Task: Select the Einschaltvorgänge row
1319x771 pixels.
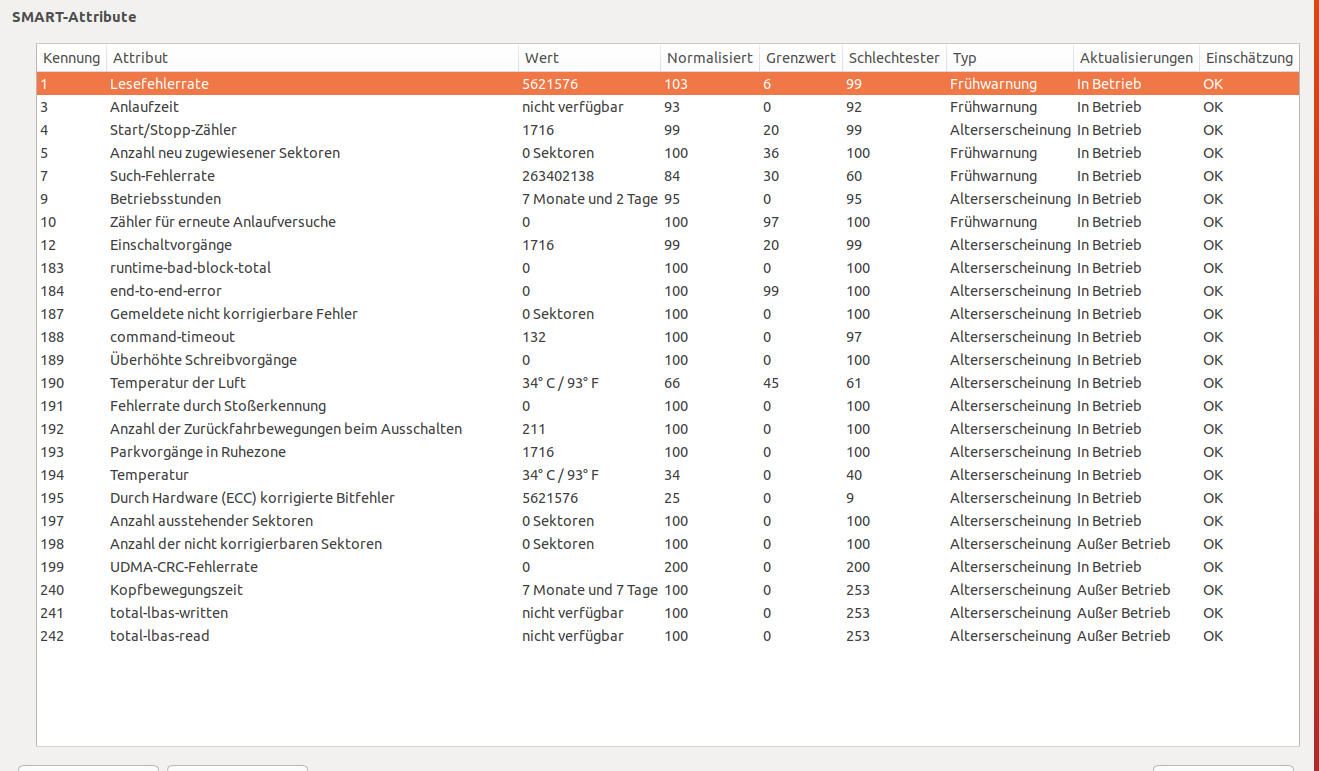Action: [x=668, y=245]
